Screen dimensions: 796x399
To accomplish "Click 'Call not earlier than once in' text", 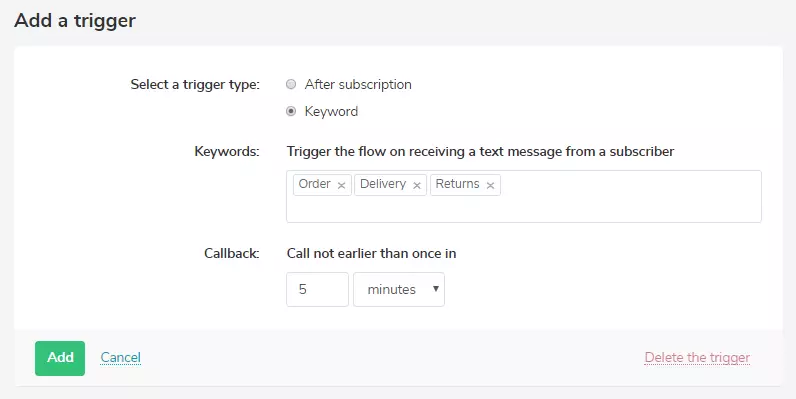I will click(372, 253).
